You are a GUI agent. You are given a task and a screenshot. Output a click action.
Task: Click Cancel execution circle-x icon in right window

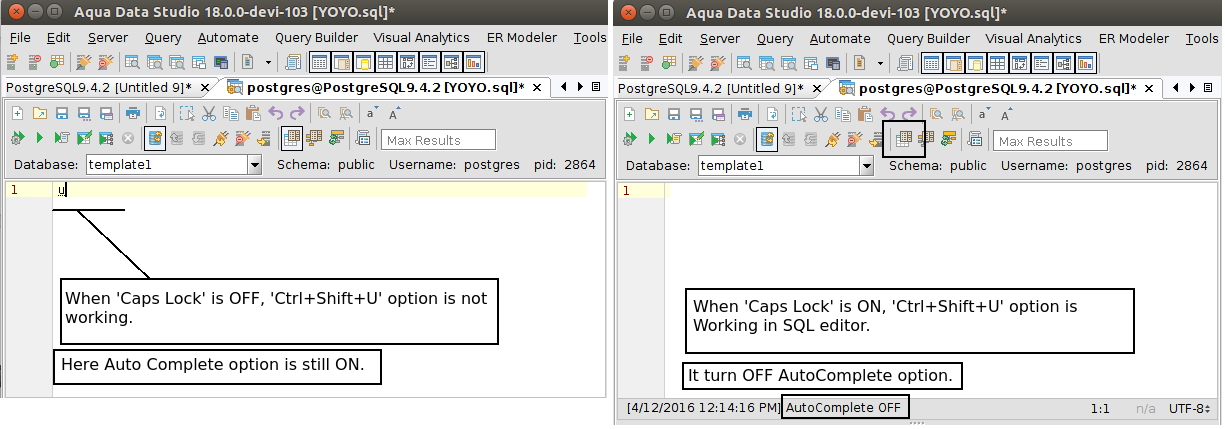[x=740, y=139]
